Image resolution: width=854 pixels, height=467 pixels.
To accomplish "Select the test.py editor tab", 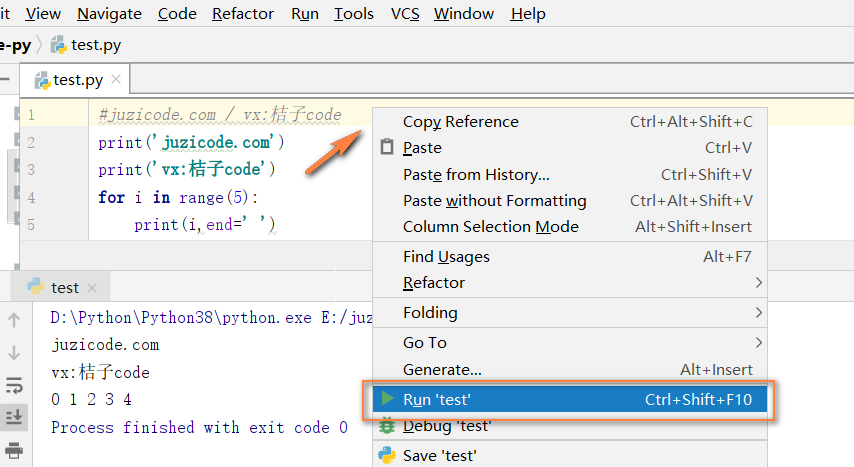I will (75, 80).
